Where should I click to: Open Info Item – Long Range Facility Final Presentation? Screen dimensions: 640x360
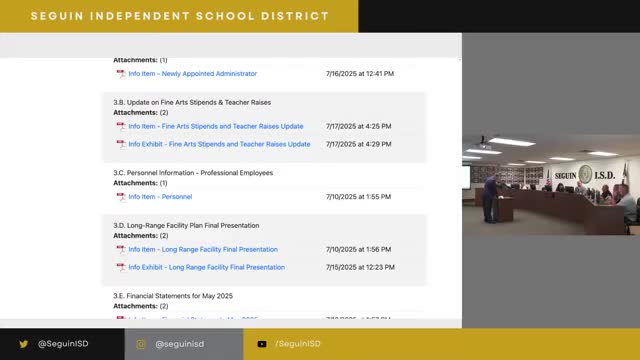[203, 249]
